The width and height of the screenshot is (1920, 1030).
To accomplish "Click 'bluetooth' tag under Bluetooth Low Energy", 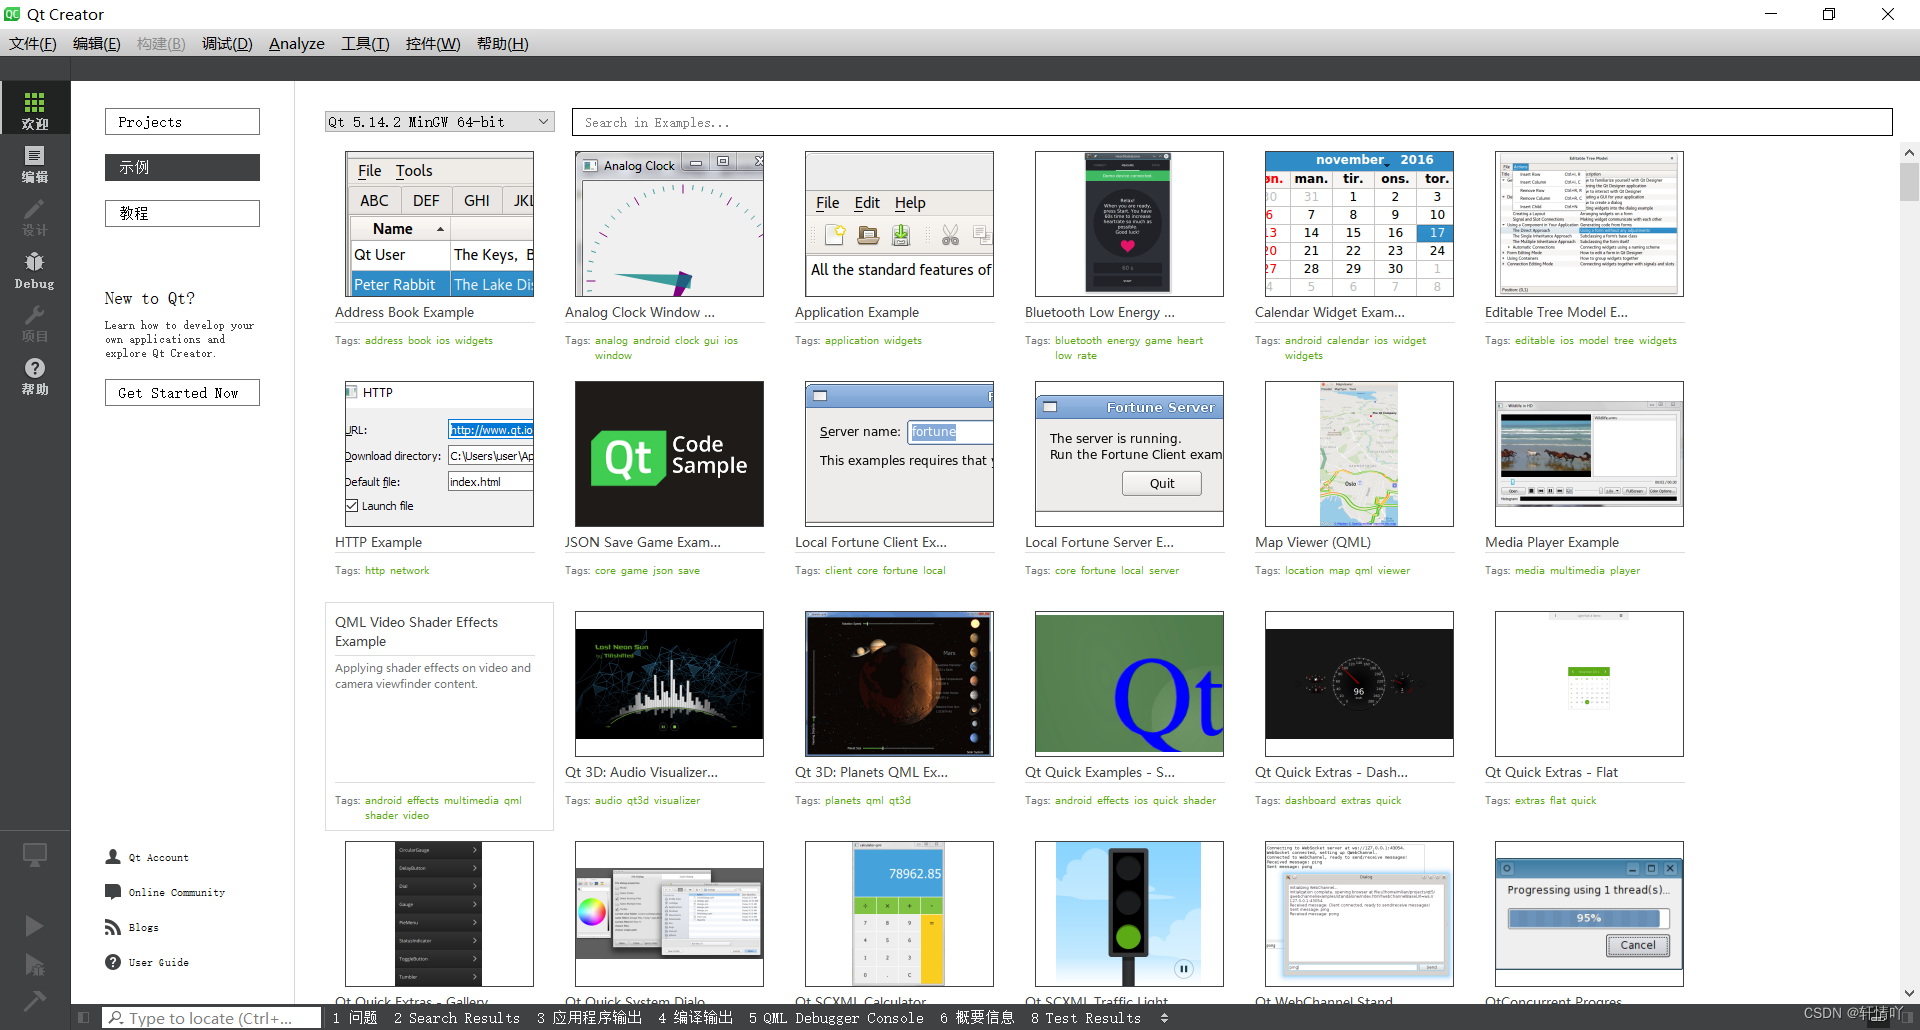I will [x=1078, y=340].
